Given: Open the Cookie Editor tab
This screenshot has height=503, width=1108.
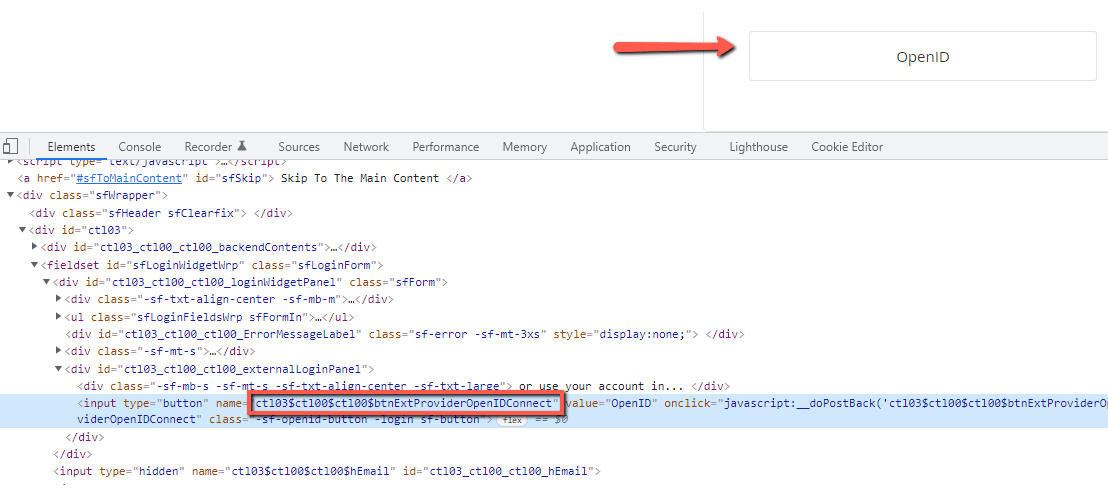Looking at the screenshot, I should (x=847, y=147).
